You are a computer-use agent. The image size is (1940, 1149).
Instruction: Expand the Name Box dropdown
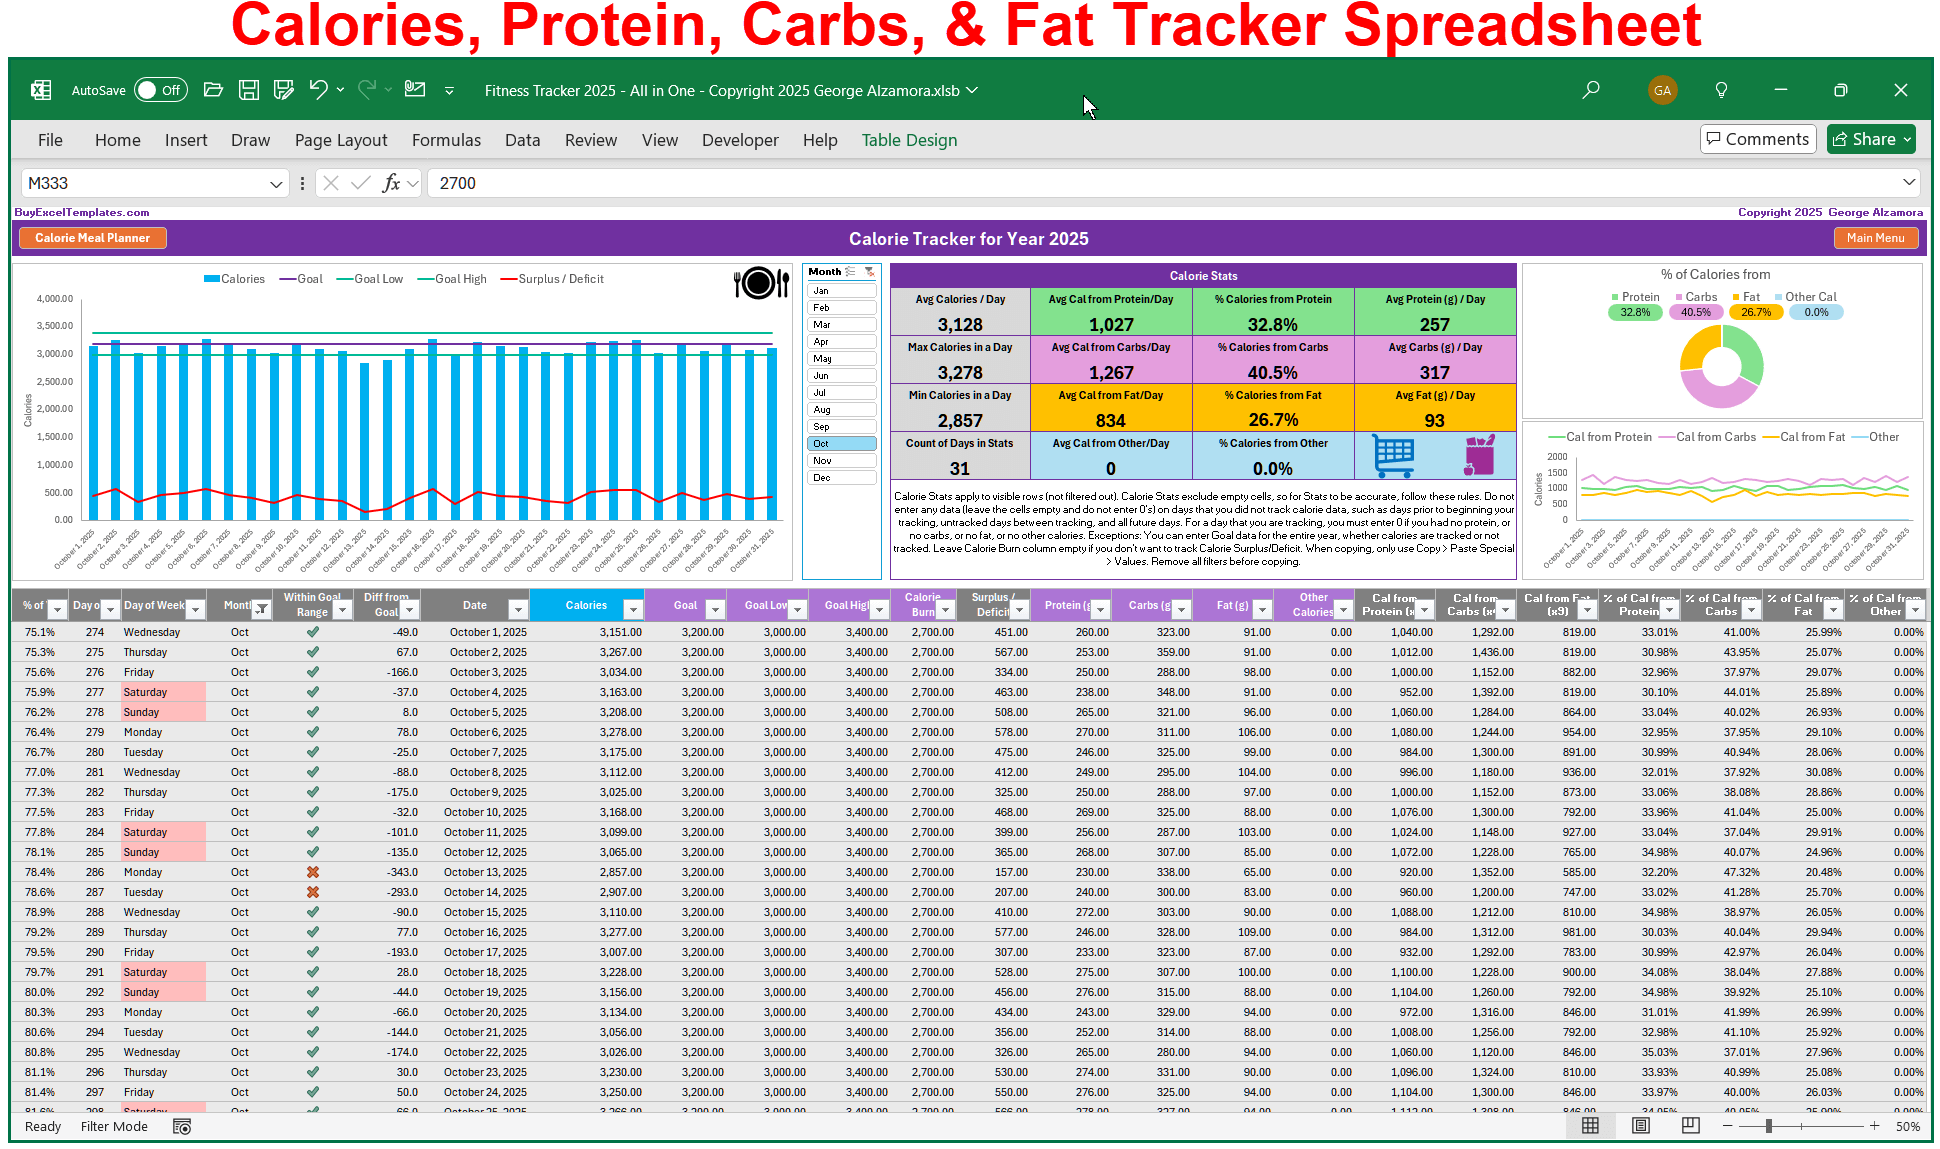pos(277,183)
